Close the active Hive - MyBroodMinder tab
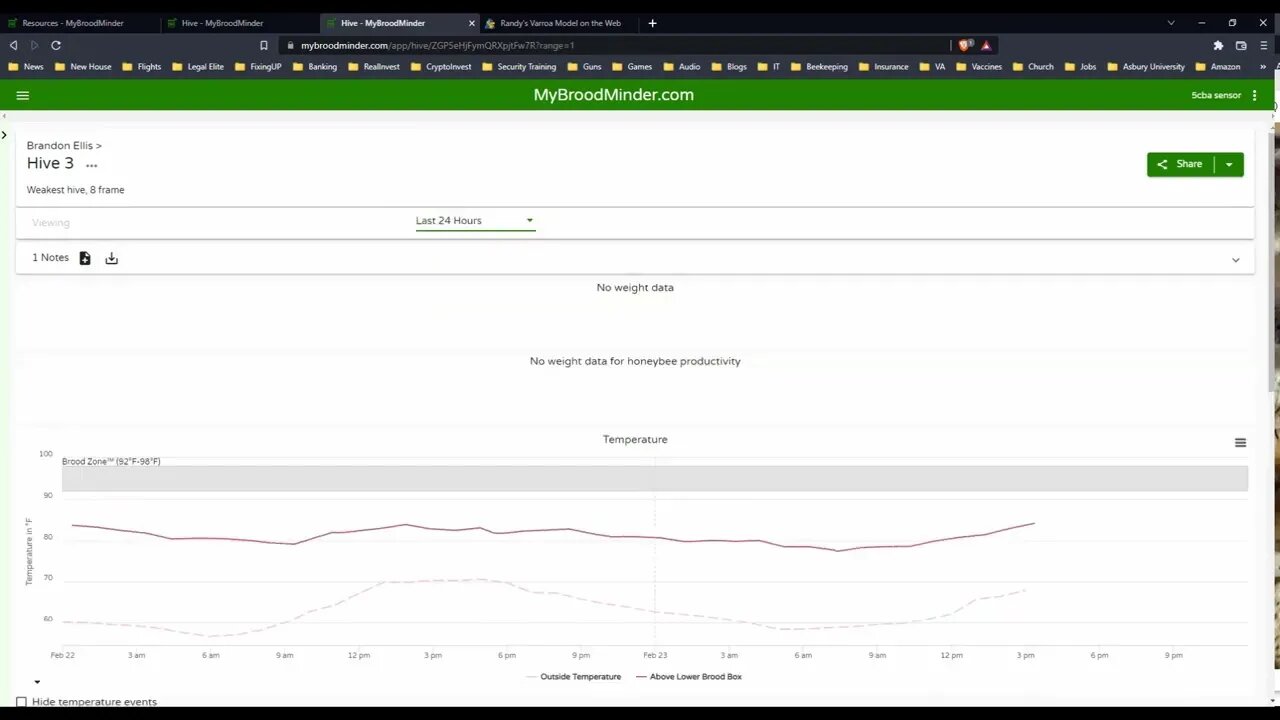This screenshot has width=1280, height=720. tap(472, 23)
